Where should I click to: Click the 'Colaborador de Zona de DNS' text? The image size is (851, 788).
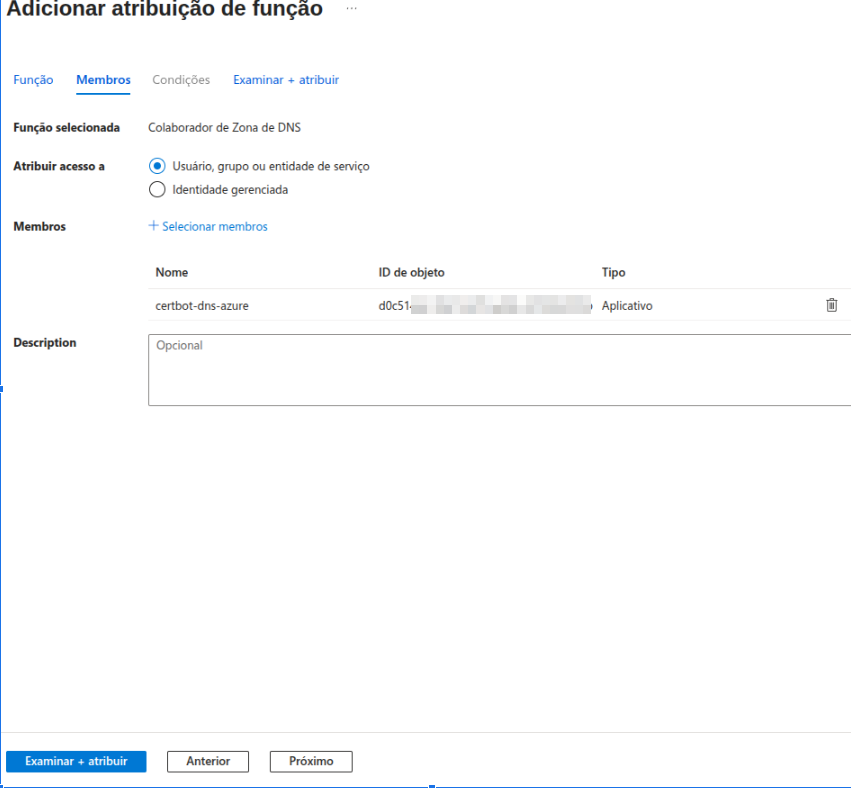coord(224,128)
